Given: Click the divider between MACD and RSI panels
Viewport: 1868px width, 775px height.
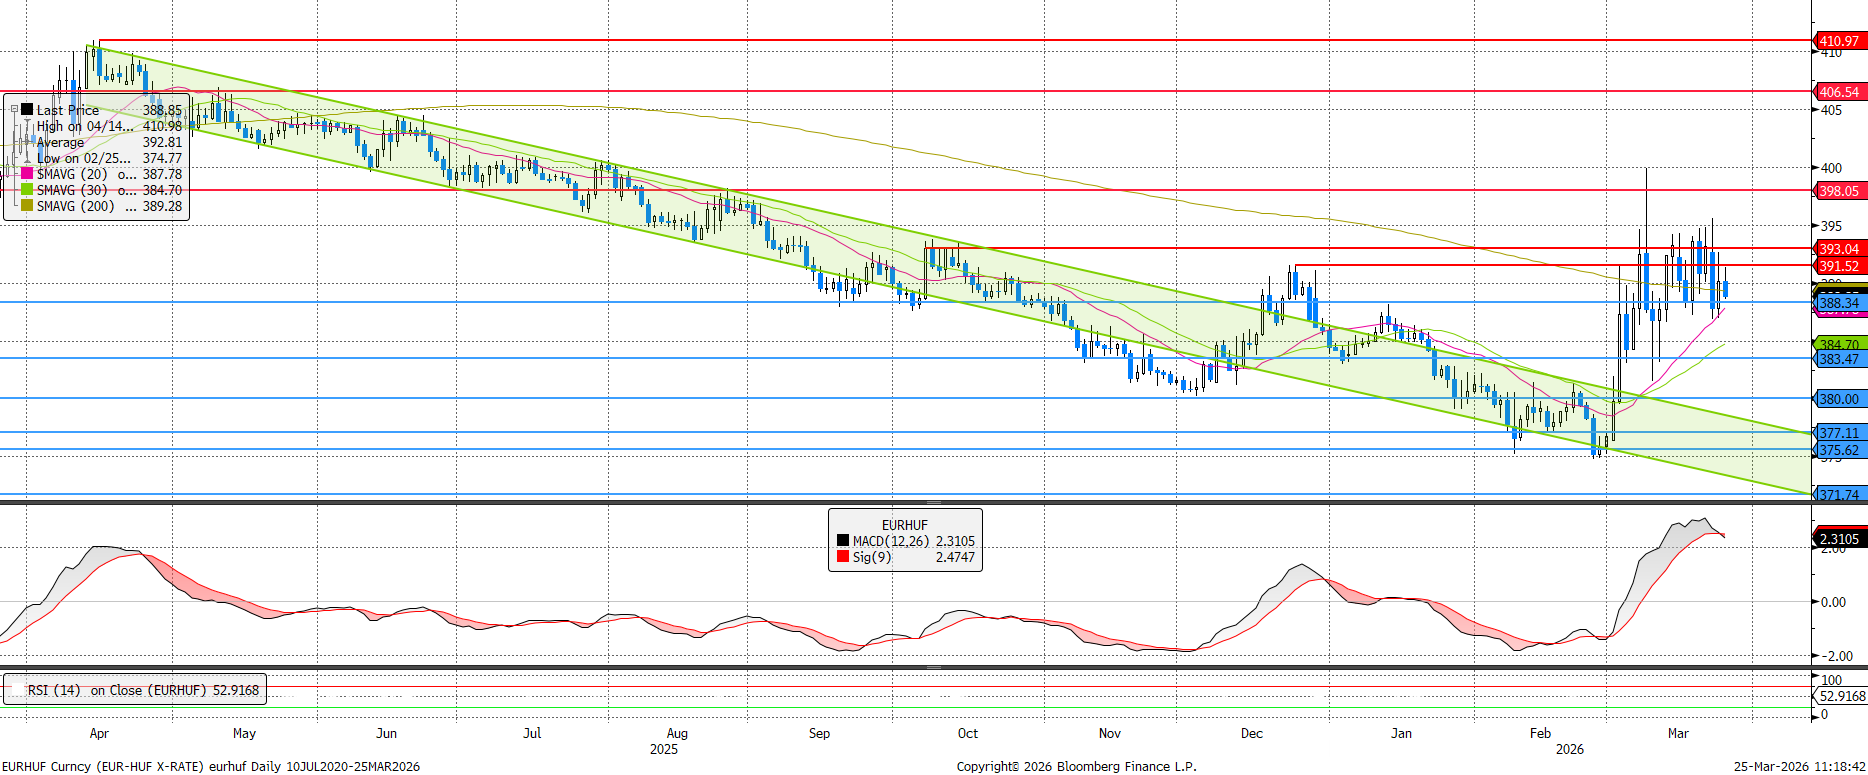Looking at the screenshot, I should pyautogui.click(x=933, y=667).
